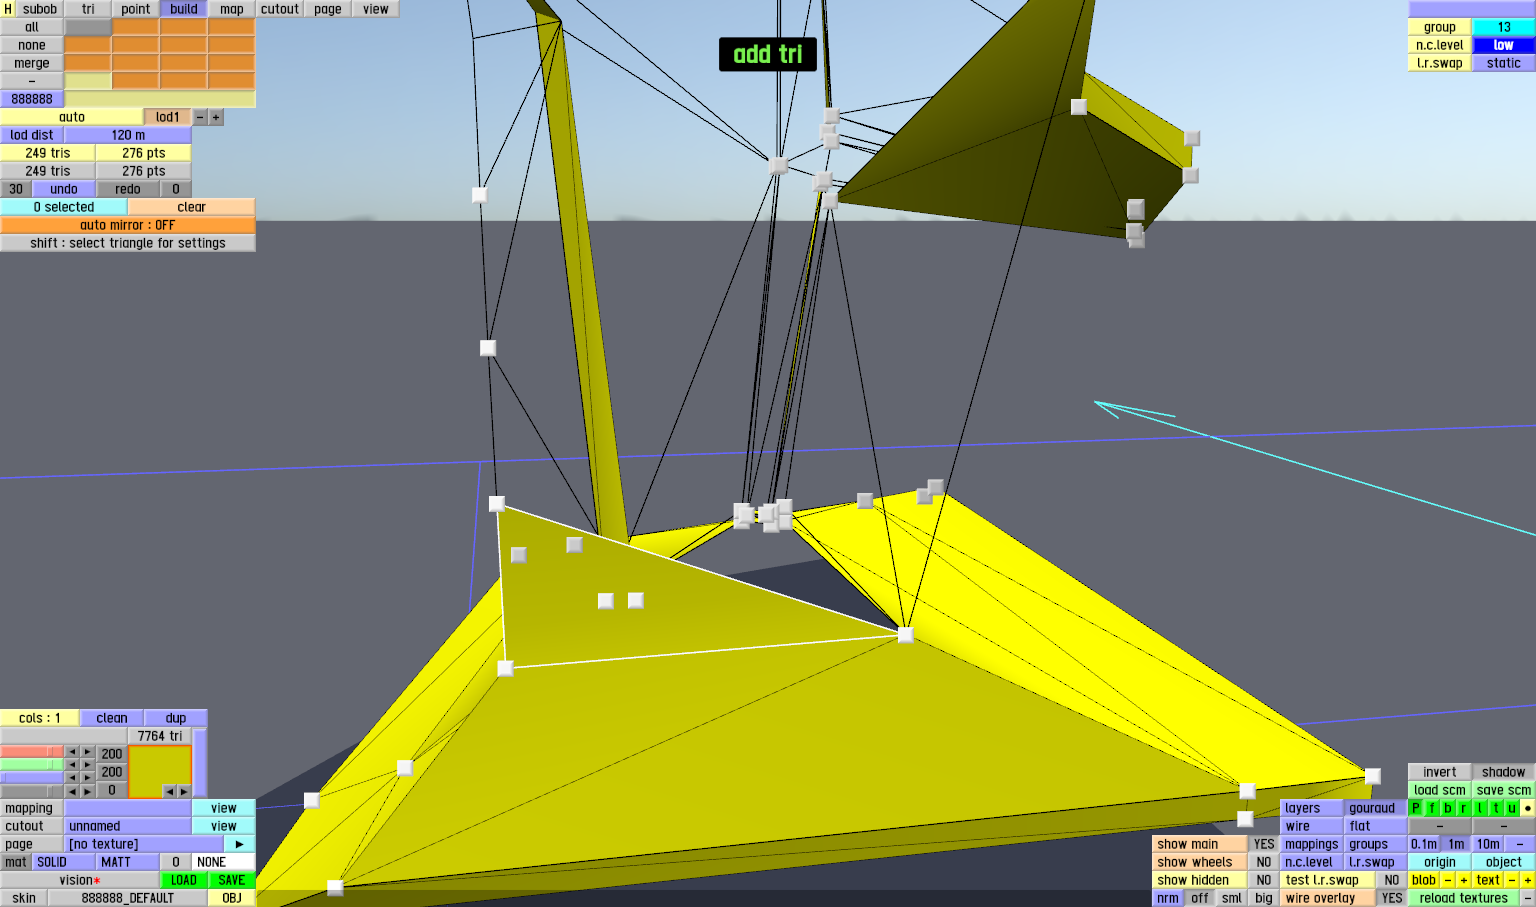Image resolution: width=1536 pixels, height=907 pixels.
Task: Click the merge button
Action: click(32, 63)
